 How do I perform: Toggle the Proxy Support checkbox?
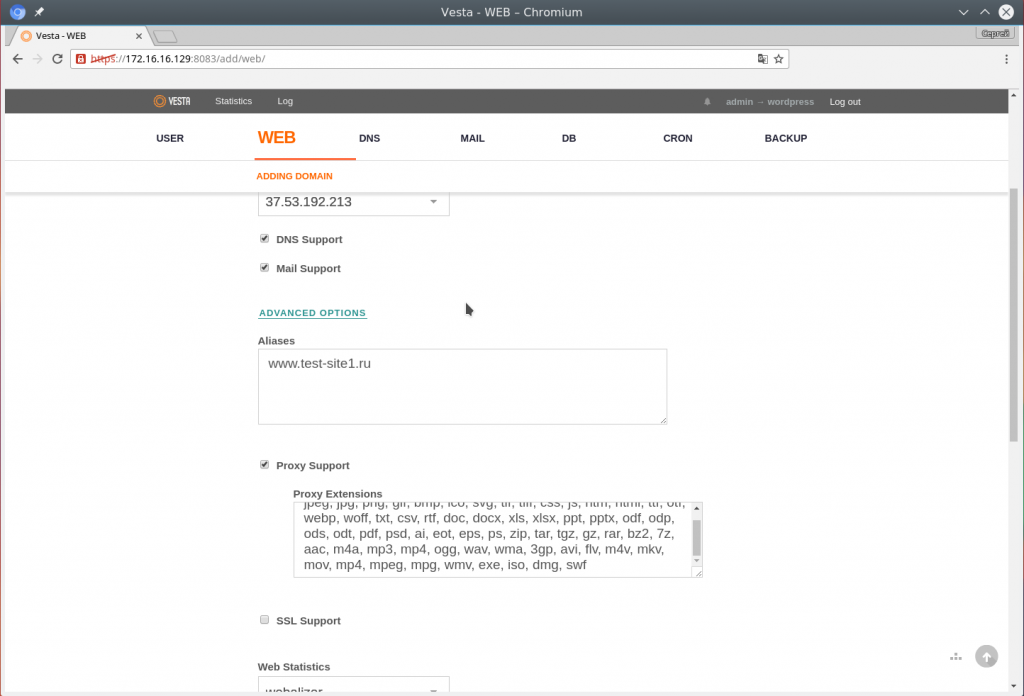point(265,465)
